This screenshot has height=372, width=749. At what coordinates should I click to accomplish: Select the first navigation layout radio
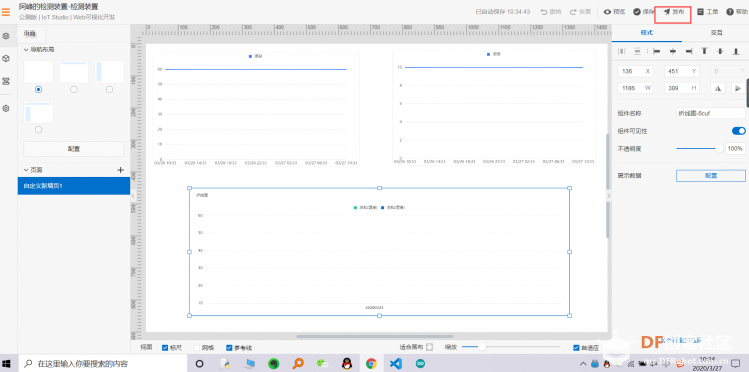coord(38,89)
